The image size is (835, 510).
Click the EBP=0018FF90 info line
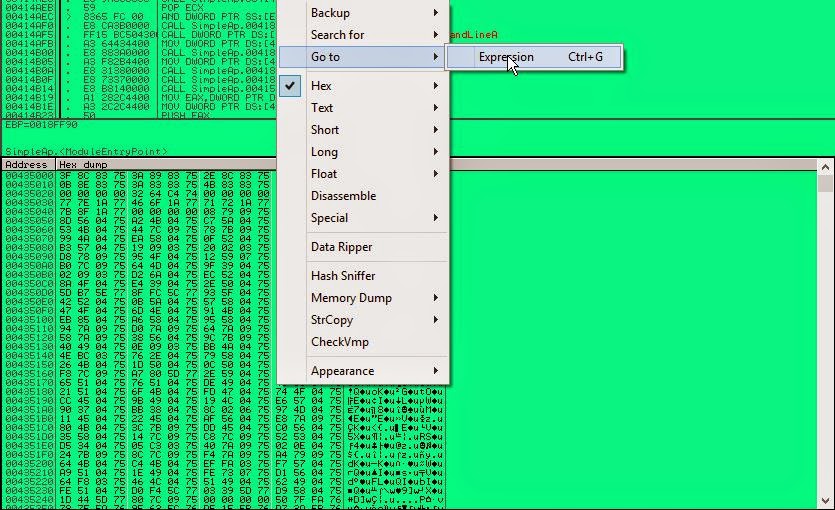pyautogui.click(x=41, y=125)
